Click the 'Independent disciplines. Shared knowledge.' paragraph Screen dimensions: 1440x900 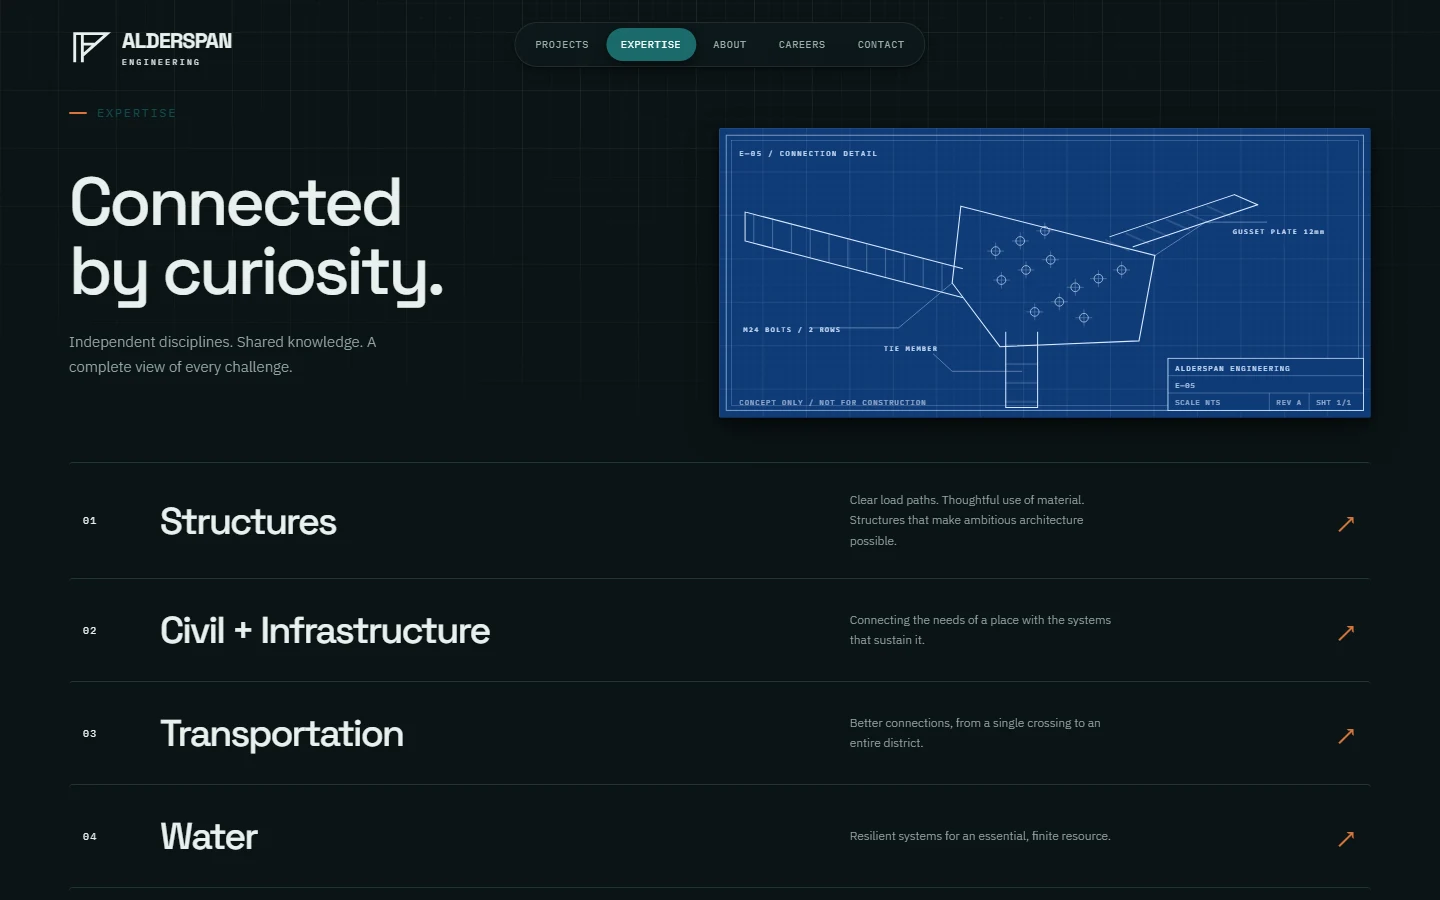pos(223,354)
